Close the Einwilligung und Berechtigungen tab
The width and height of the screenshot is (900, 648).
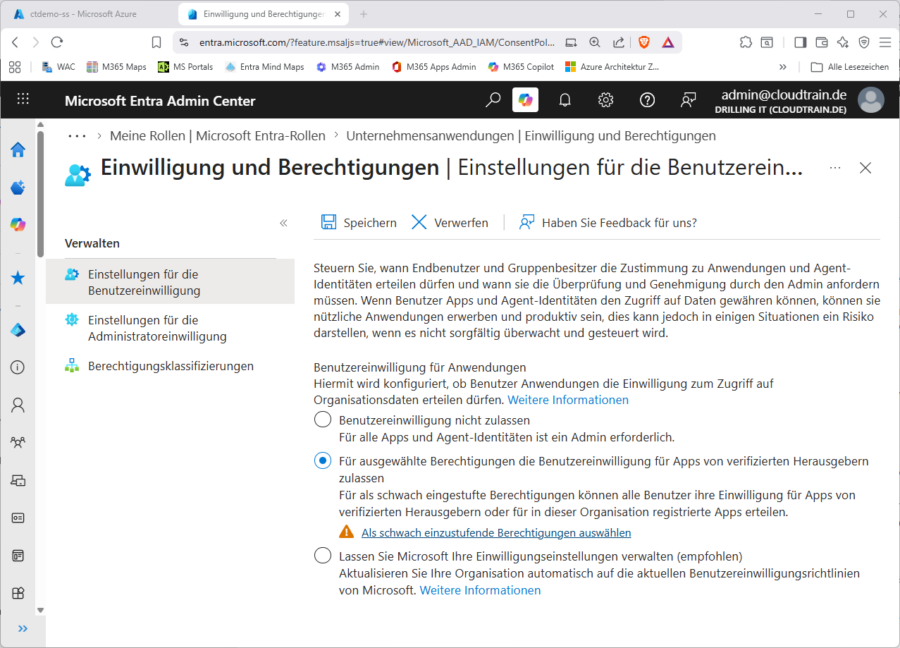(338, 14)
